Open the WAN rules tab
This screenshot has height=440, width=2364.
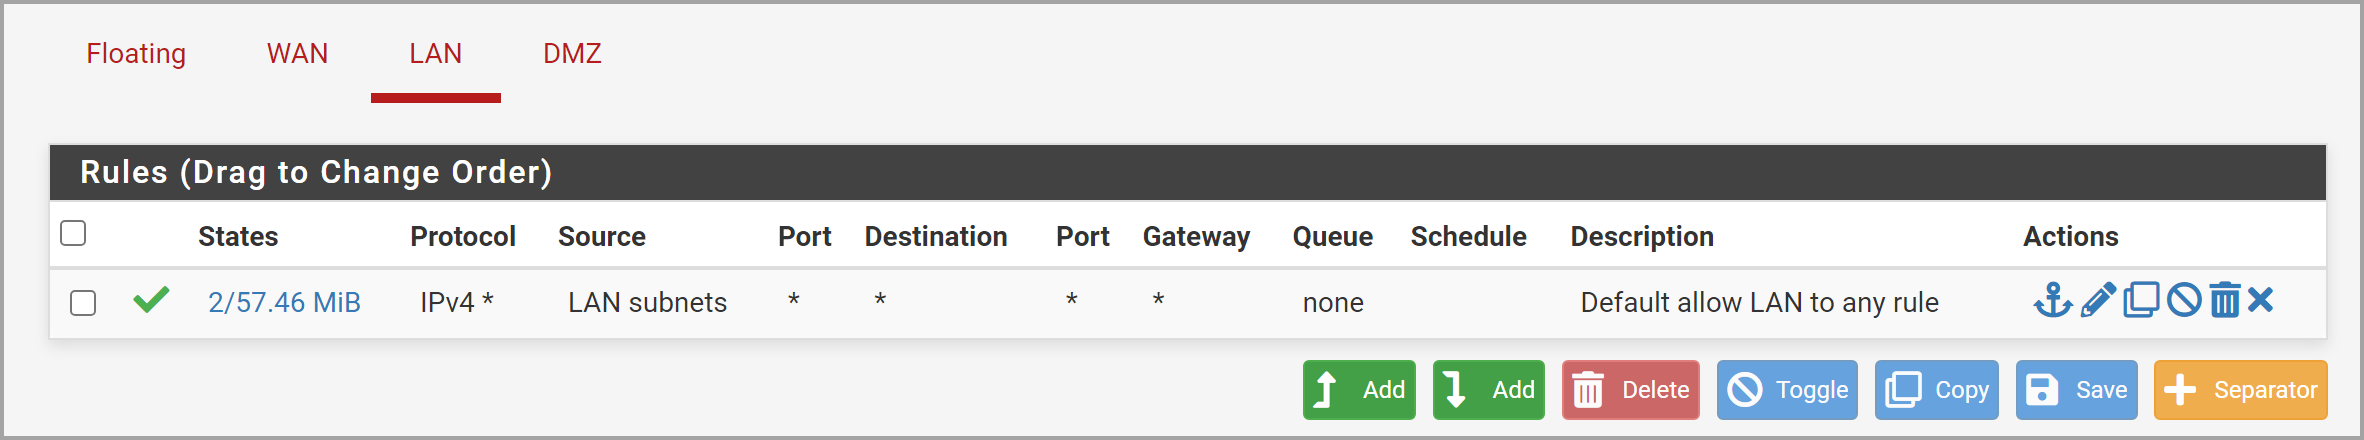pyautogui.click(x=297, y=54)
